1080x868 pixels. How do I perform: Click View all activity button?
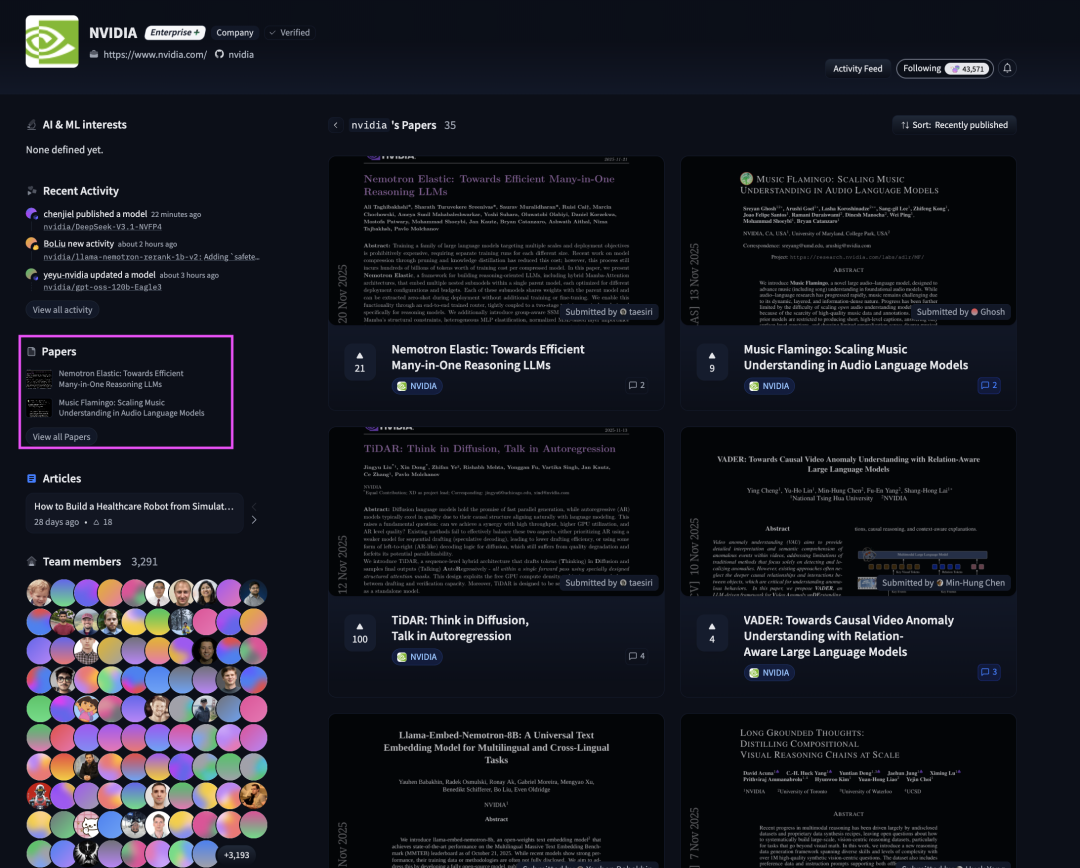click(62, 310)
